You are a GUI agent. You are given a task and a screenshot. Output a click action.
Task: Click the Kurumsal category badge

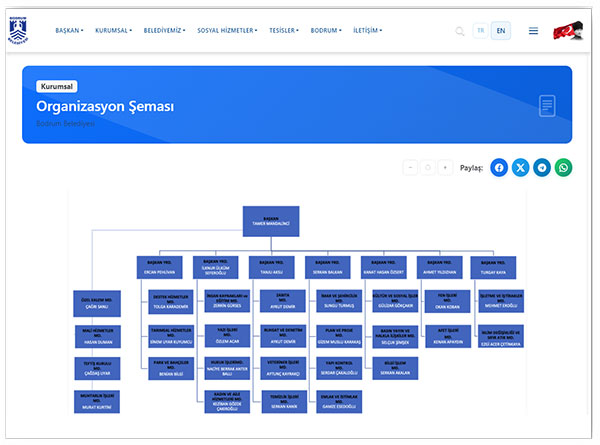point(58,86)
